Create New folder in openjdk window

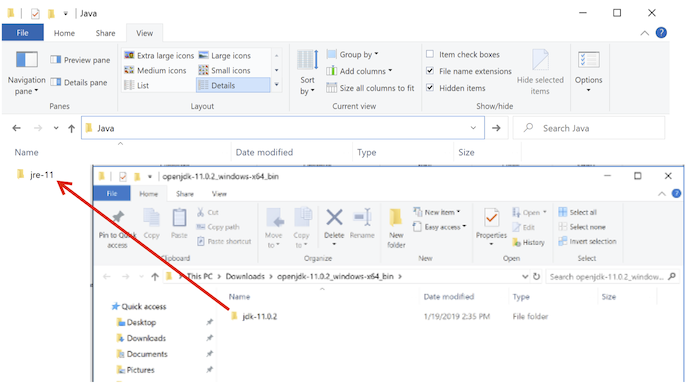(x=396, y=228)
